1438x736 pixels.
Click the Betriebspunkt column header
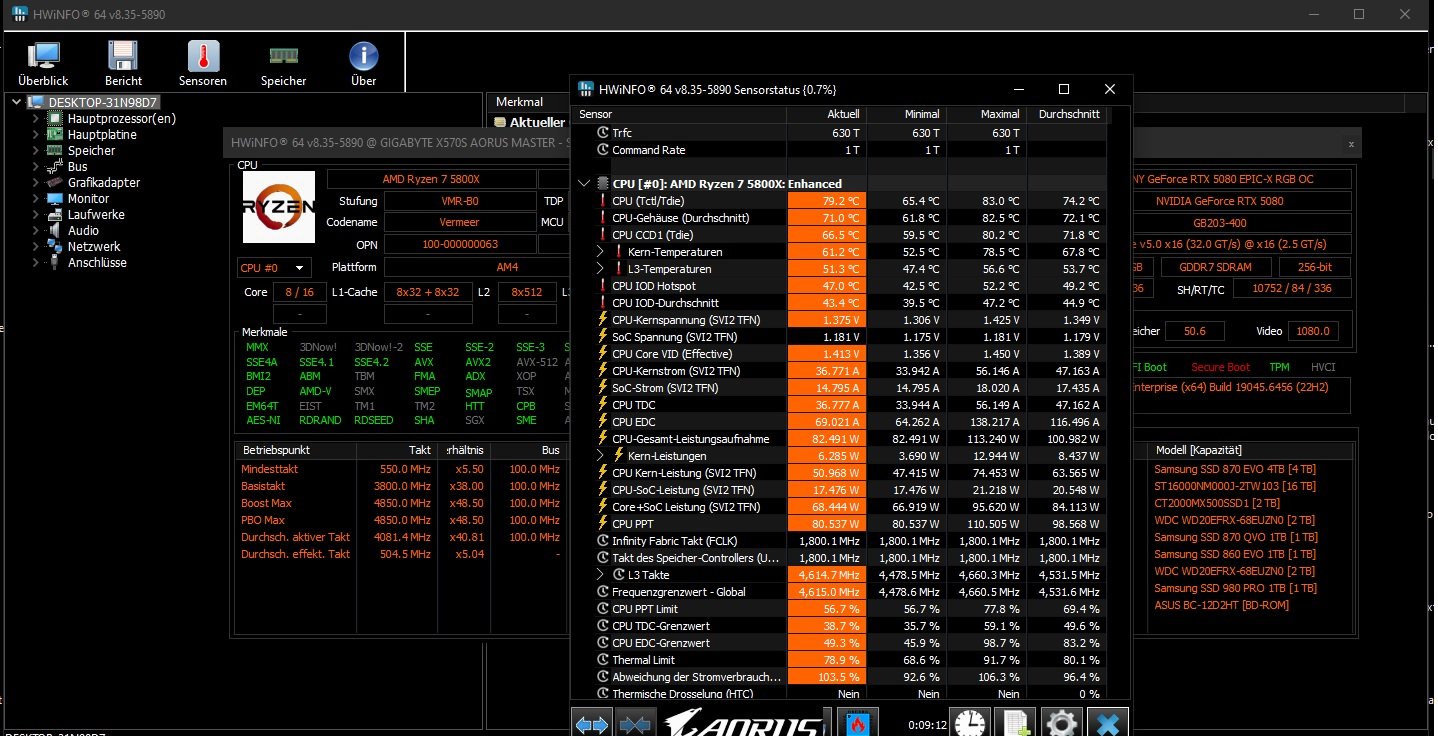295,450
